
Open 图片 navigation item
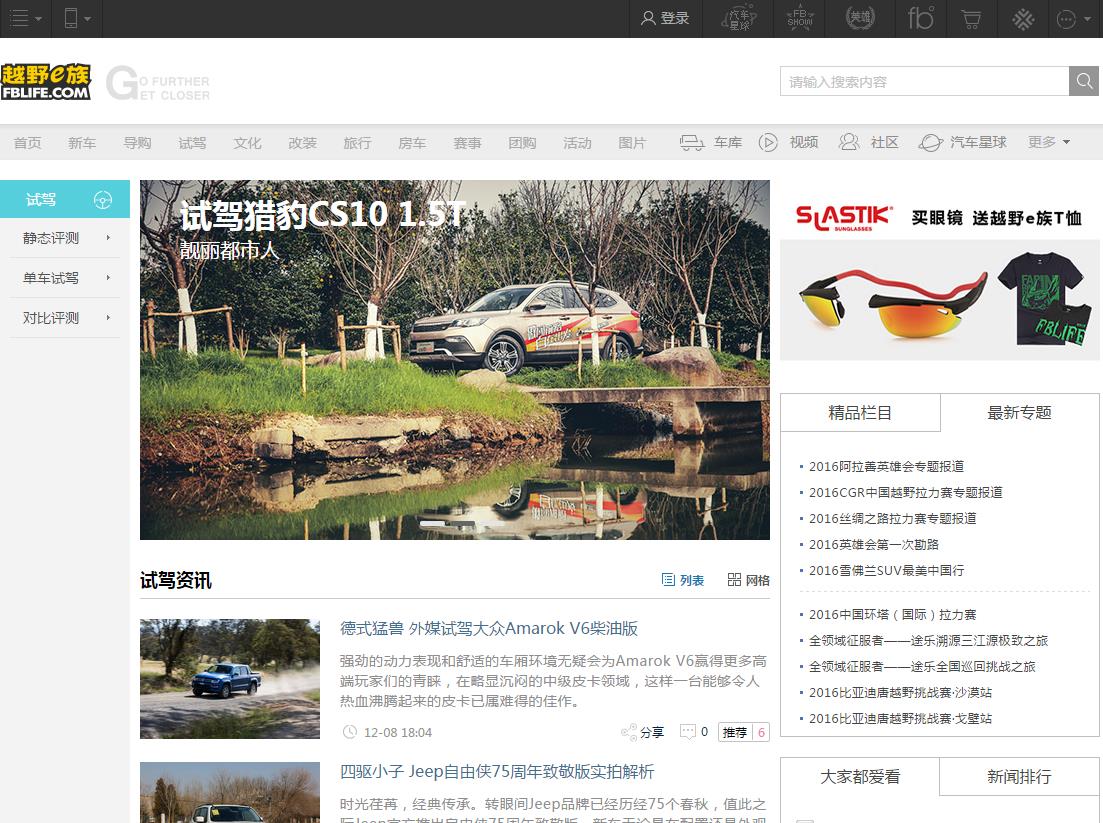tap(632, 143)
